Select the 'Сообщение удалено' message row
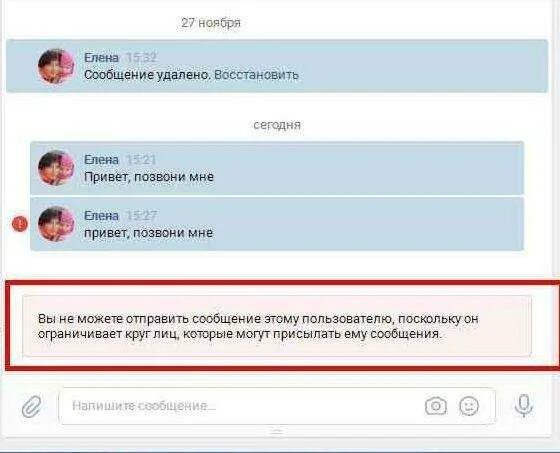The width and height of the screenshot is (560, 453). (277, 66)
